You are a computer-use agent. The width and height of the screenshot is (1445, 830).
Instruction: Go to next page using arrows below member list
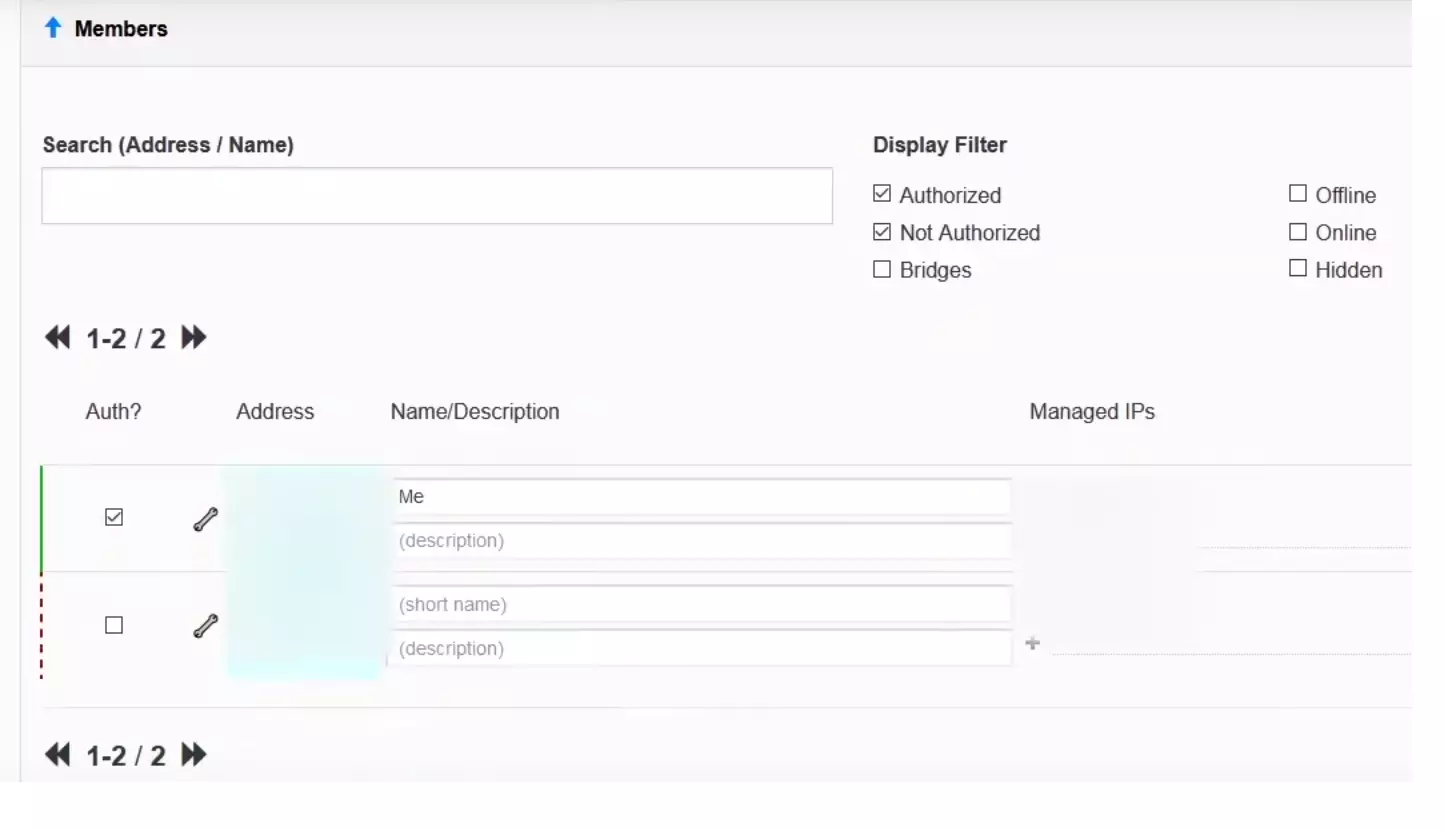194,755
